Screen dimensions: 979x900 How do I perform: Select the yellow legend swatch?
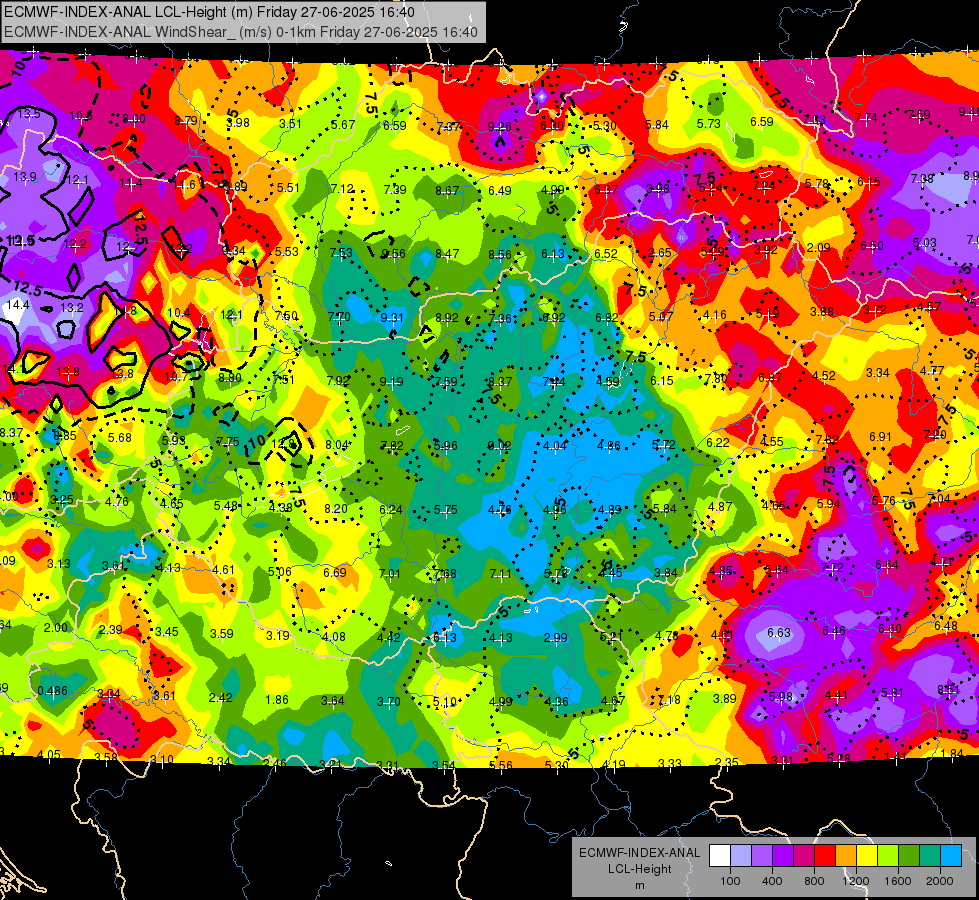[x=867, y=856]
